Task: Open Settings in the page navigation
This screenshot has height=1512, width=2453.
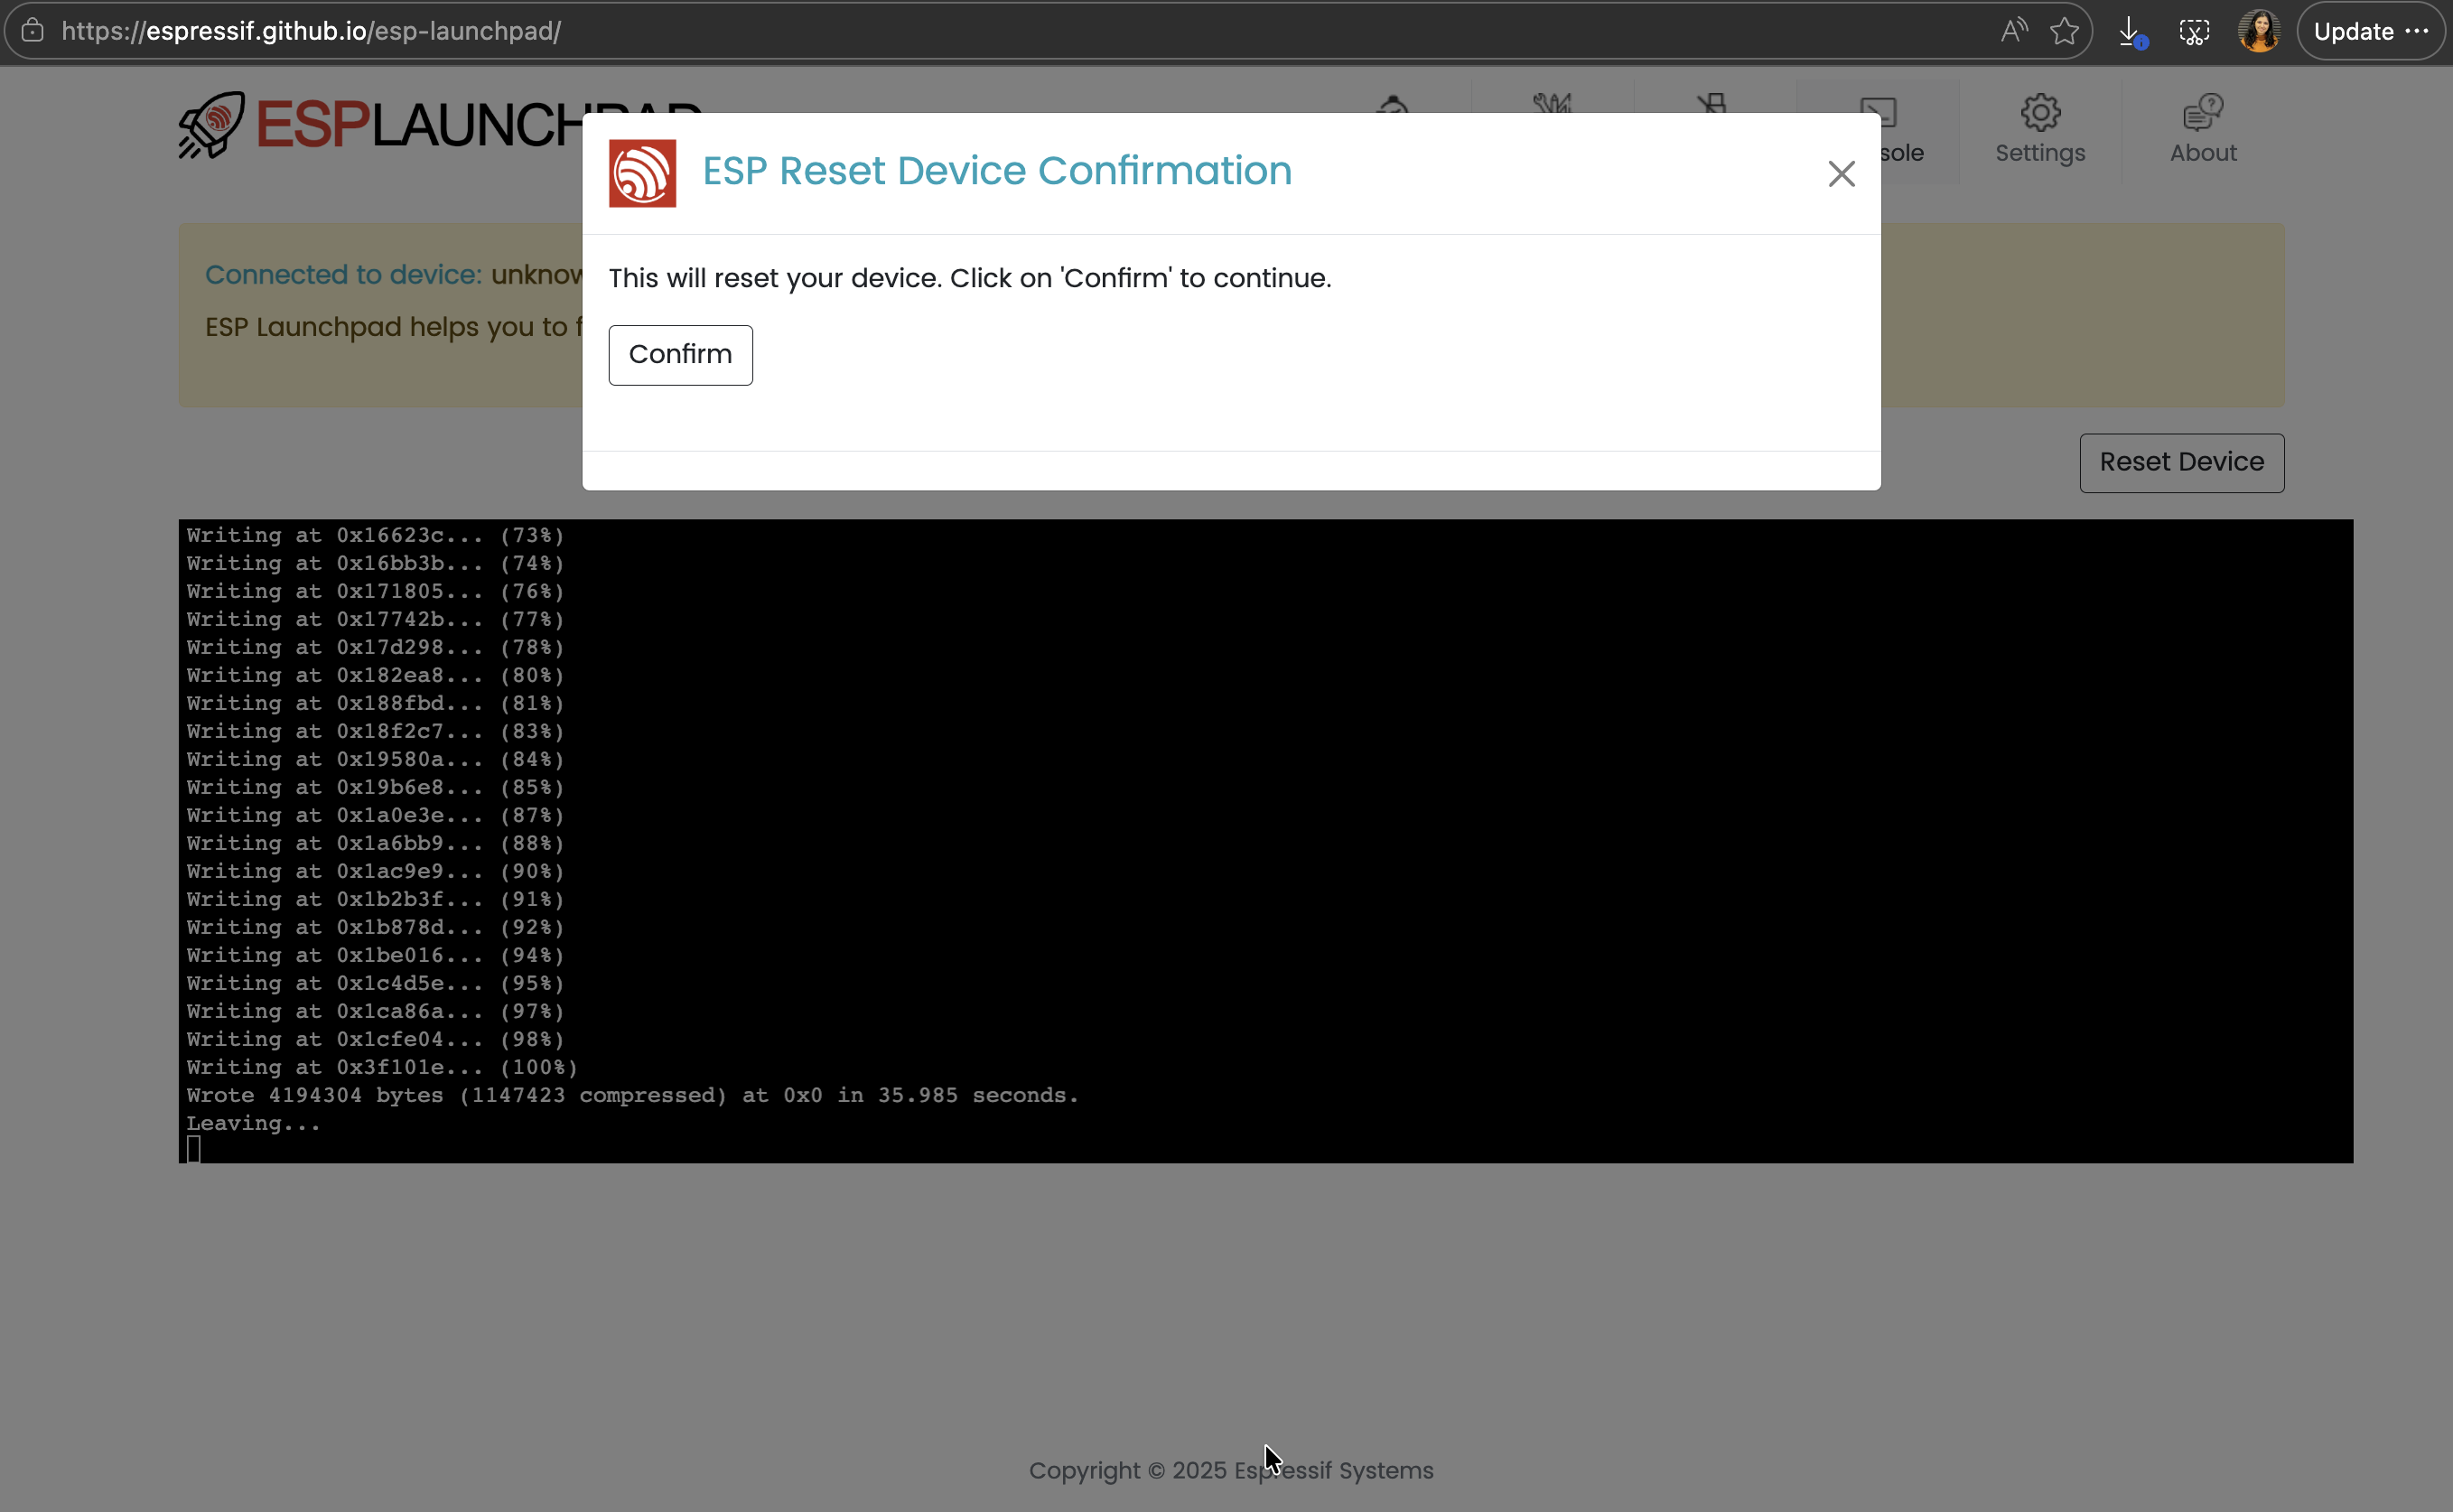Action: [2040, 130]
